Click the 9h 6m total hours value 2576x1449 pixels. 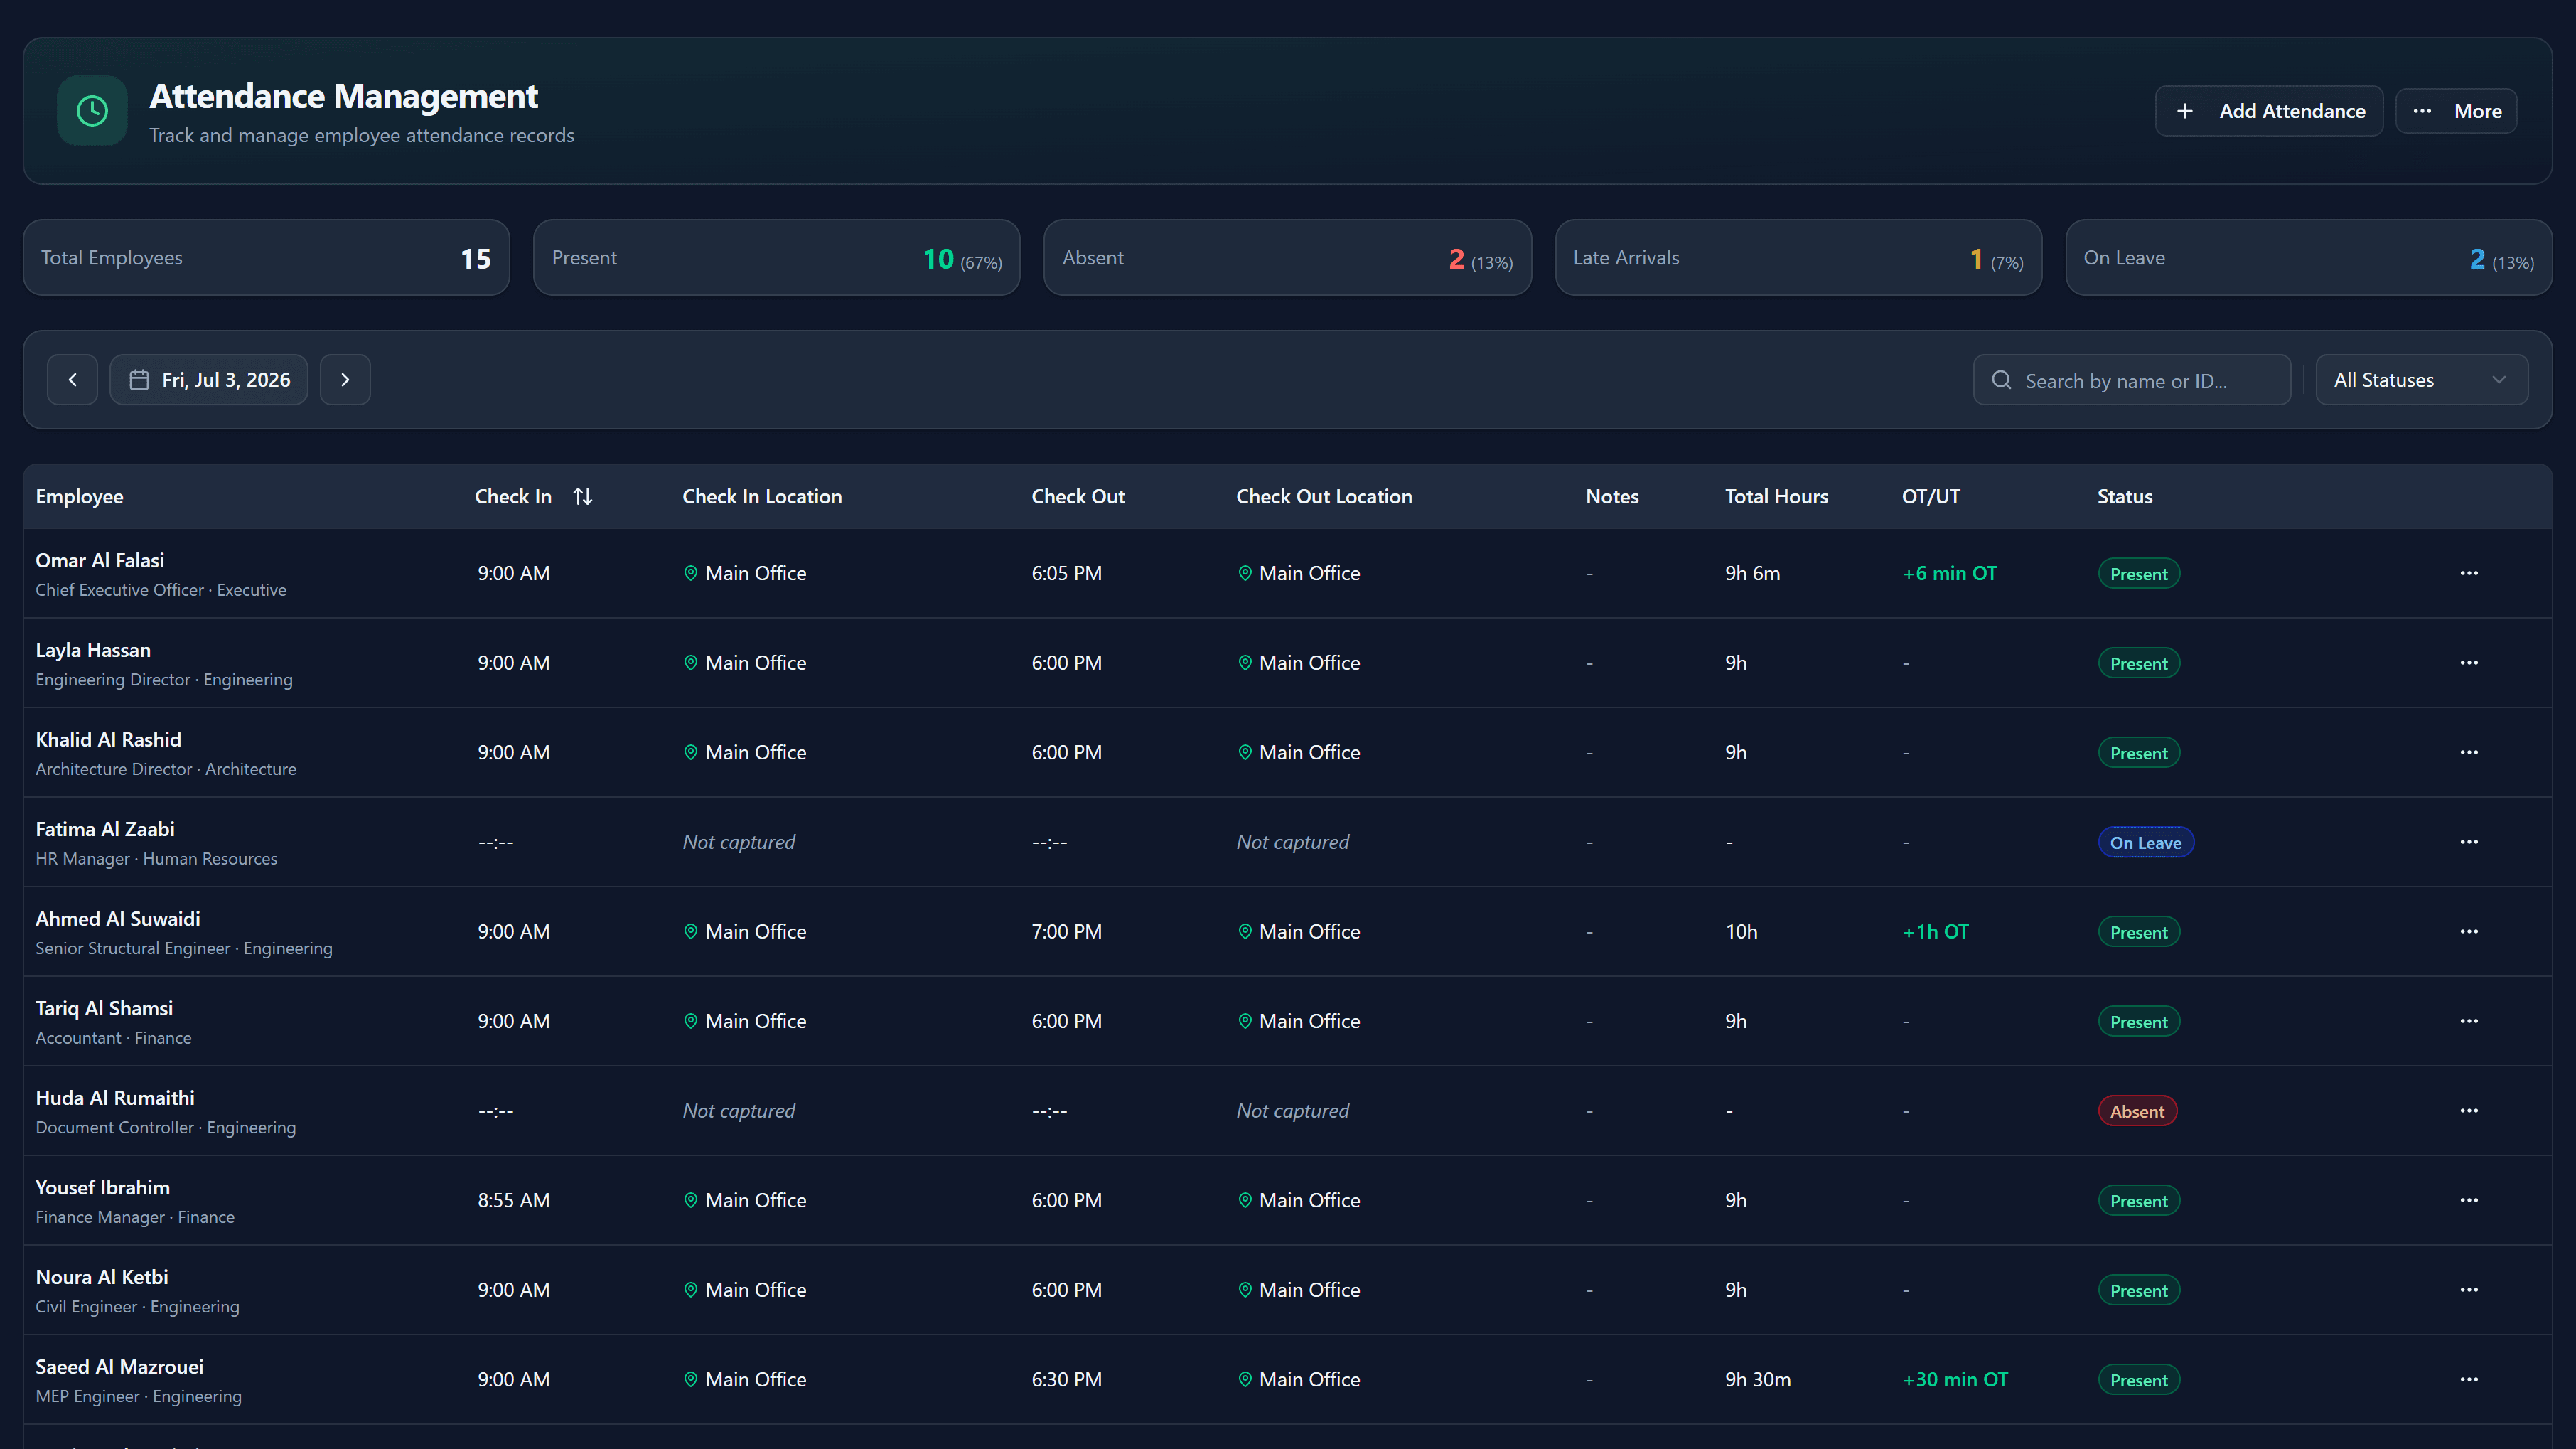pos(1752,573)
